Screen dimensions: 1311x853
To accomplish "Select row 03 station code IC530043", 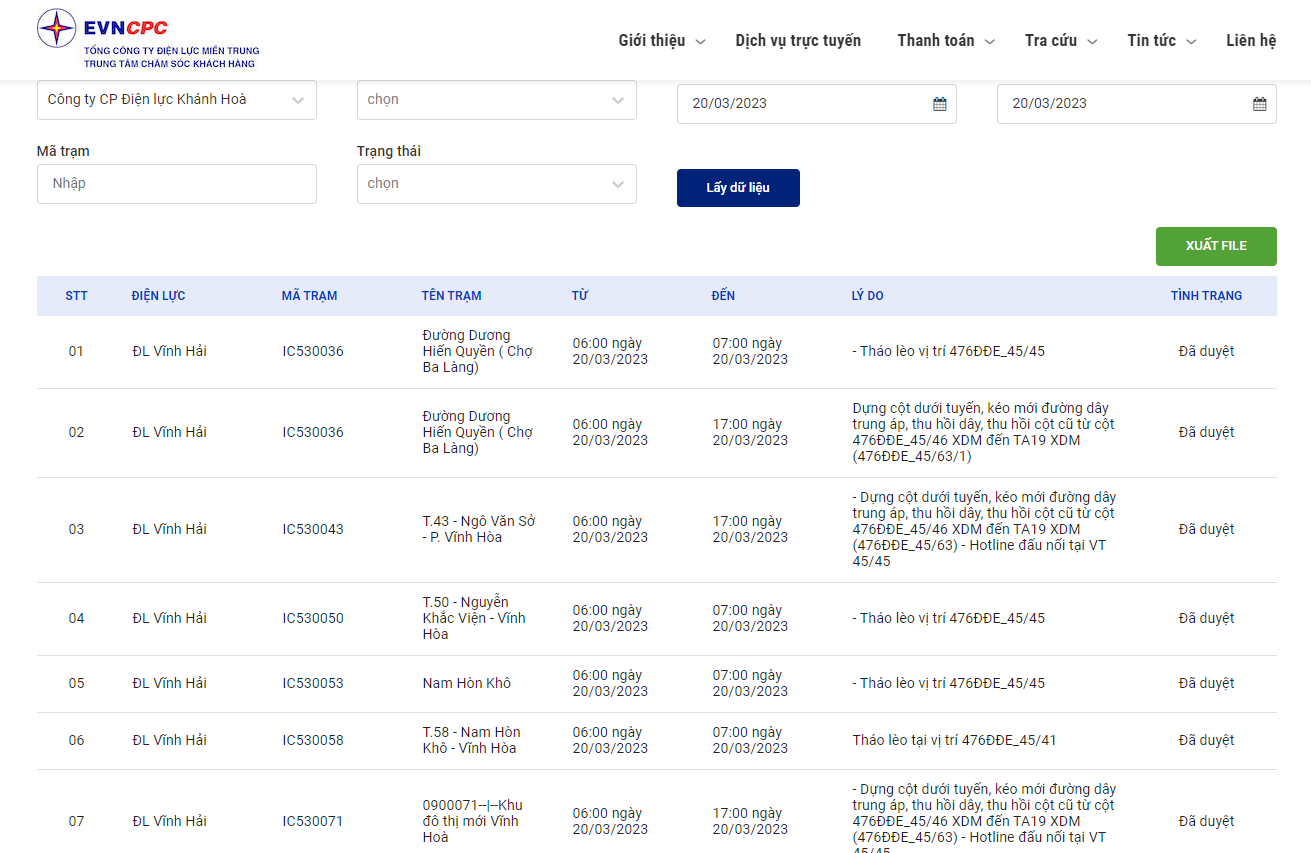I will pyautogui.click(x=312, y=529).
